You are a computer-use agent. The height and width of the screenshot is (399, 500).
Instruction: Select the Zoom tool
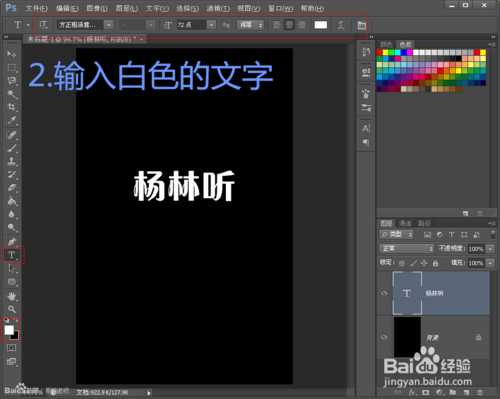pyautogui.click(x=12, y=309)
